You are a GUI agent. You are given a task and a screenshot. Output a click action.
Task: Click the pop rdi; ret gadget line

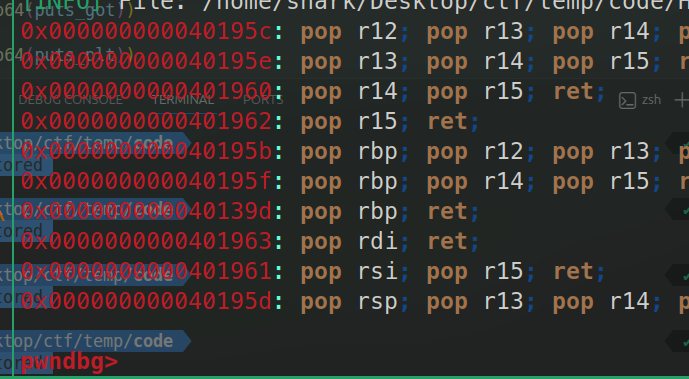pos(250,241)
